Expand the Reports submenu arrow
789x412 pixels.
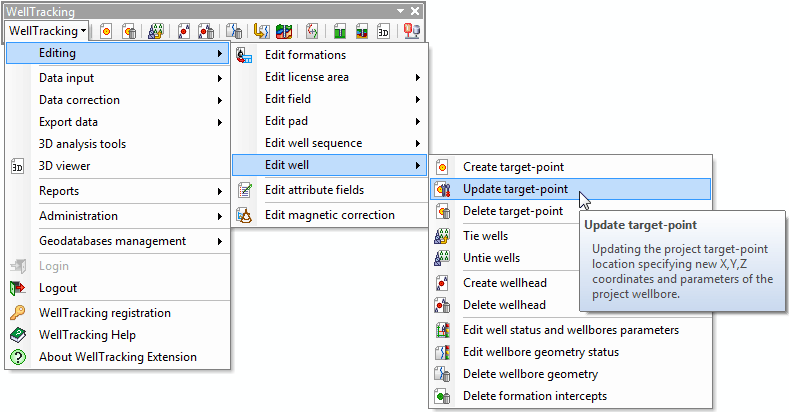[x=220, y=192]
